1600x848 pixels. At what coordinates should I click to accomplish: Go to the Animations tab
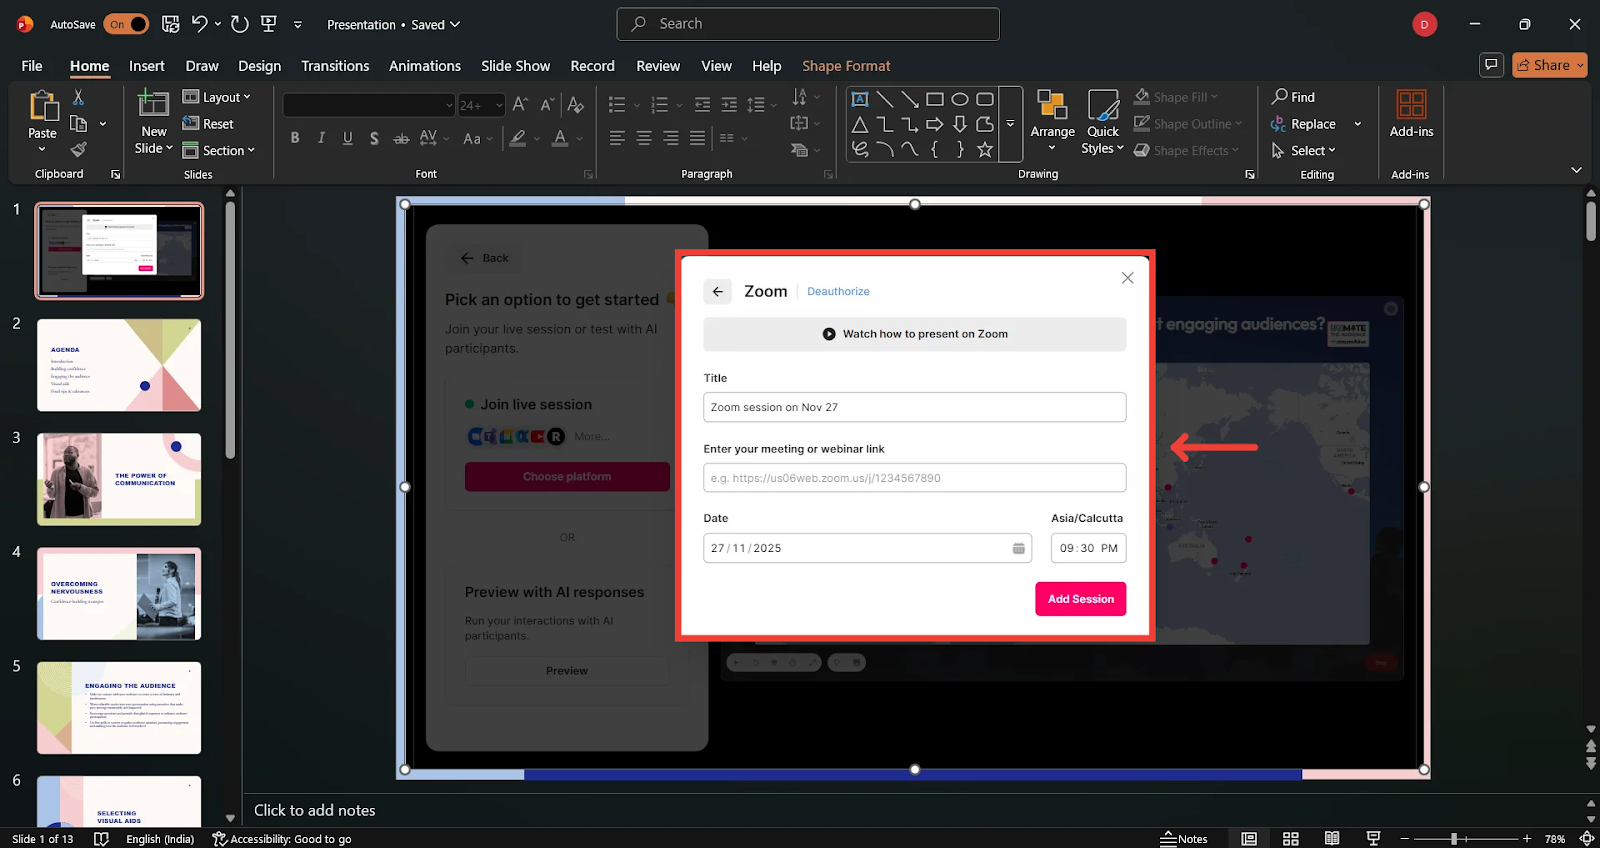[425, 66]
